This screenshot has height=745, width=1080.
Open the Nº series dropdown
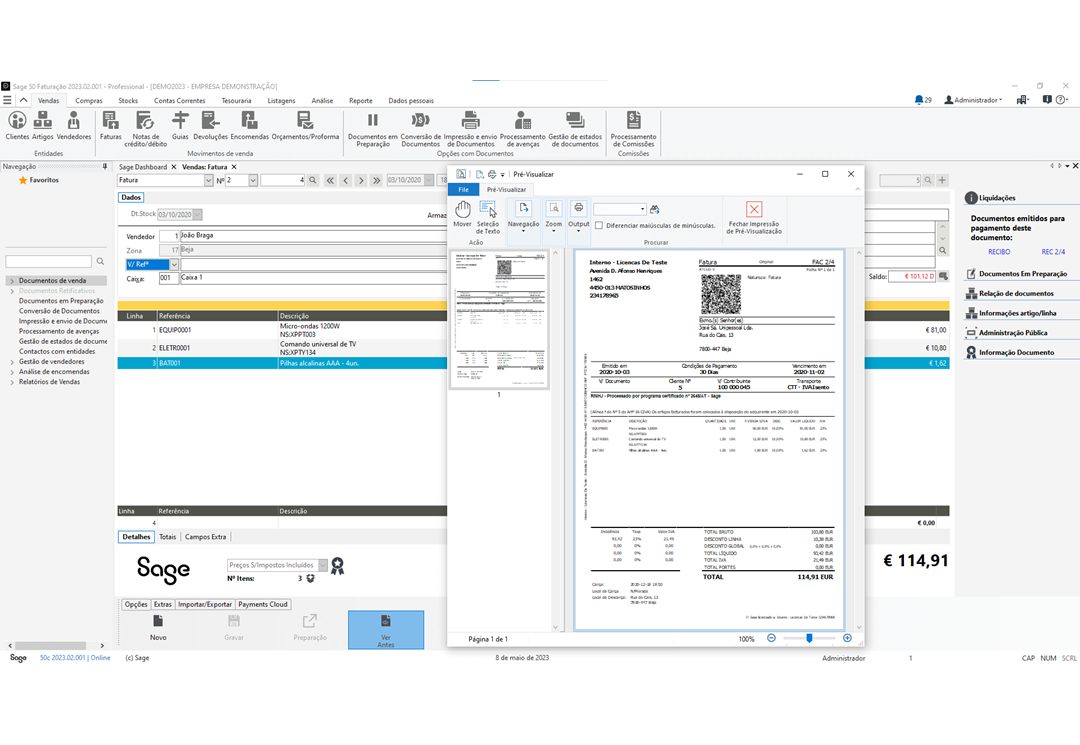point(253,180)
